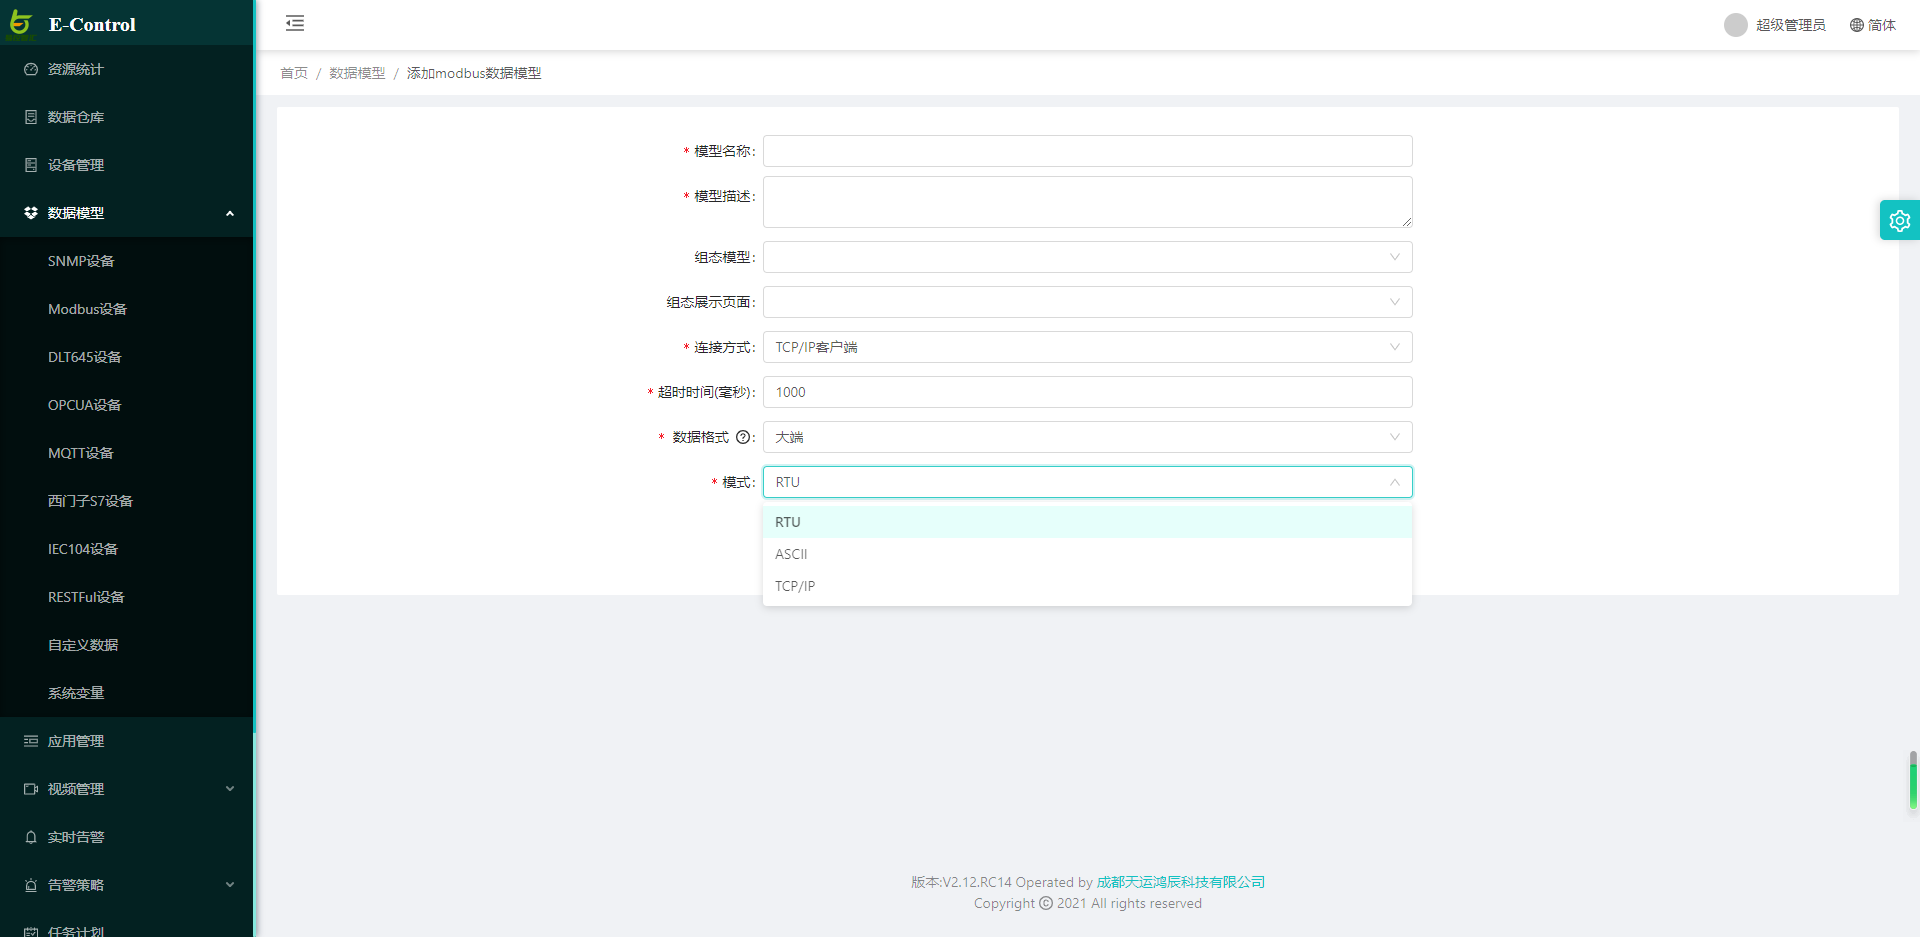
Task: Click the help icon beside 数据格式
Action: (743, 437)
